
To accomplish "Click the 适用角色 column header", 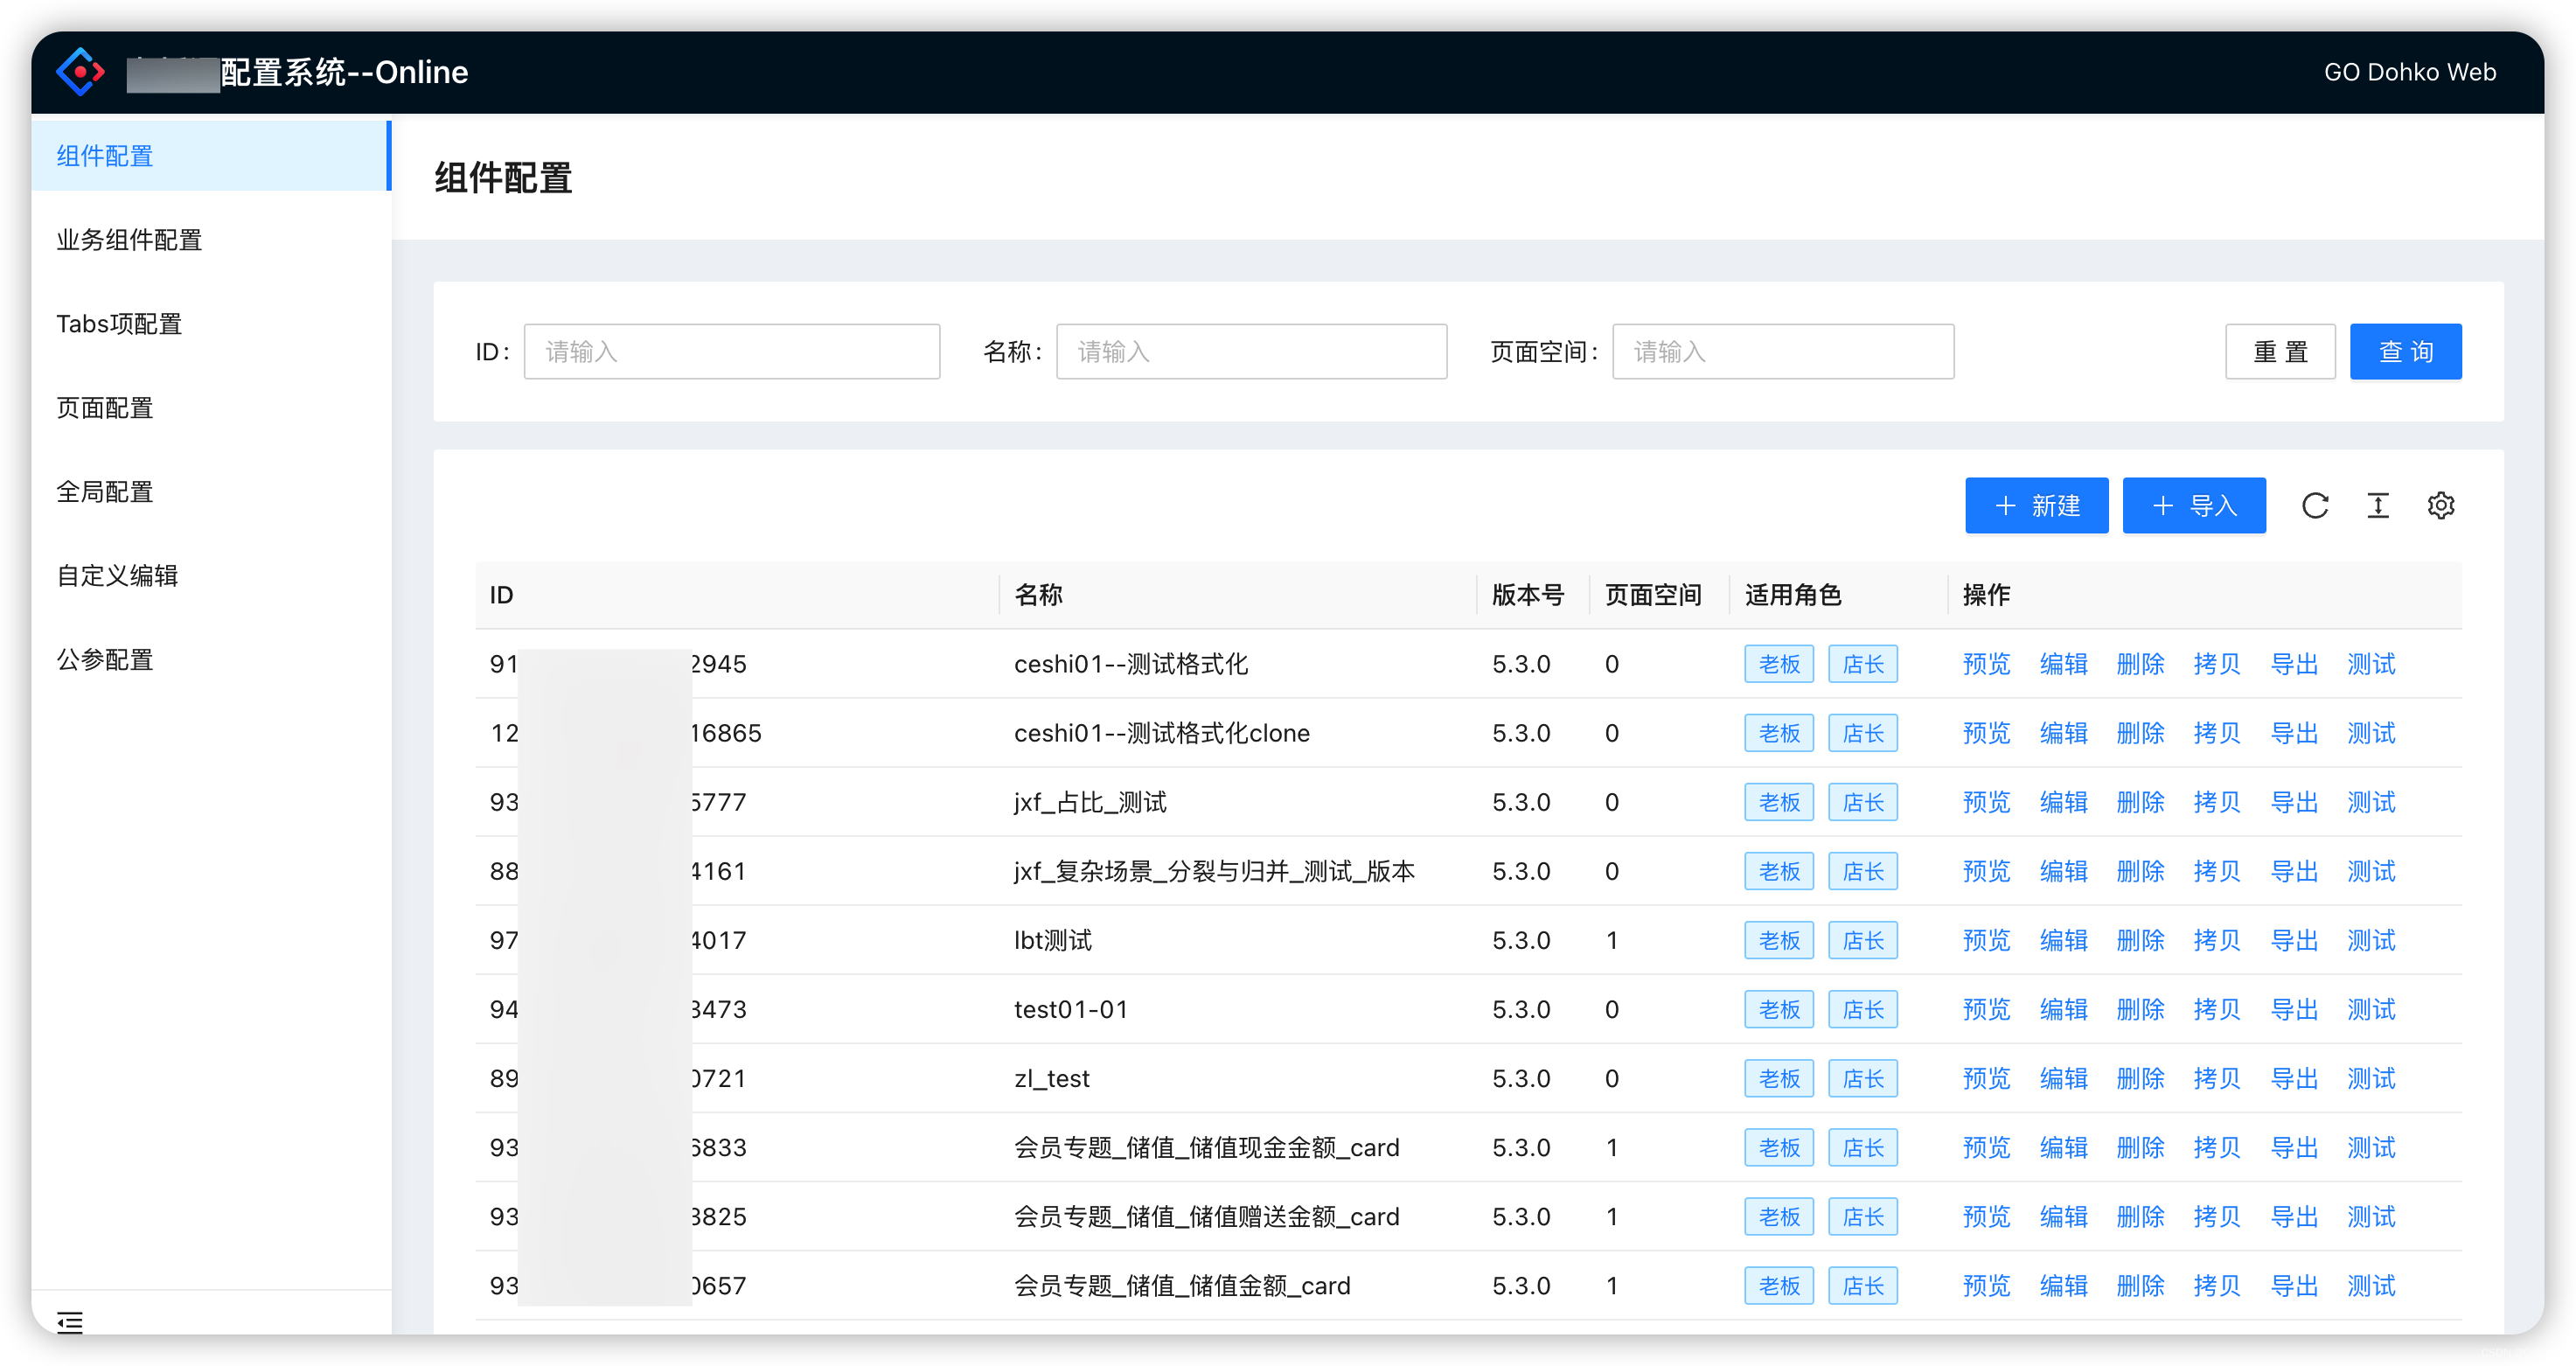I will 1793,595.
